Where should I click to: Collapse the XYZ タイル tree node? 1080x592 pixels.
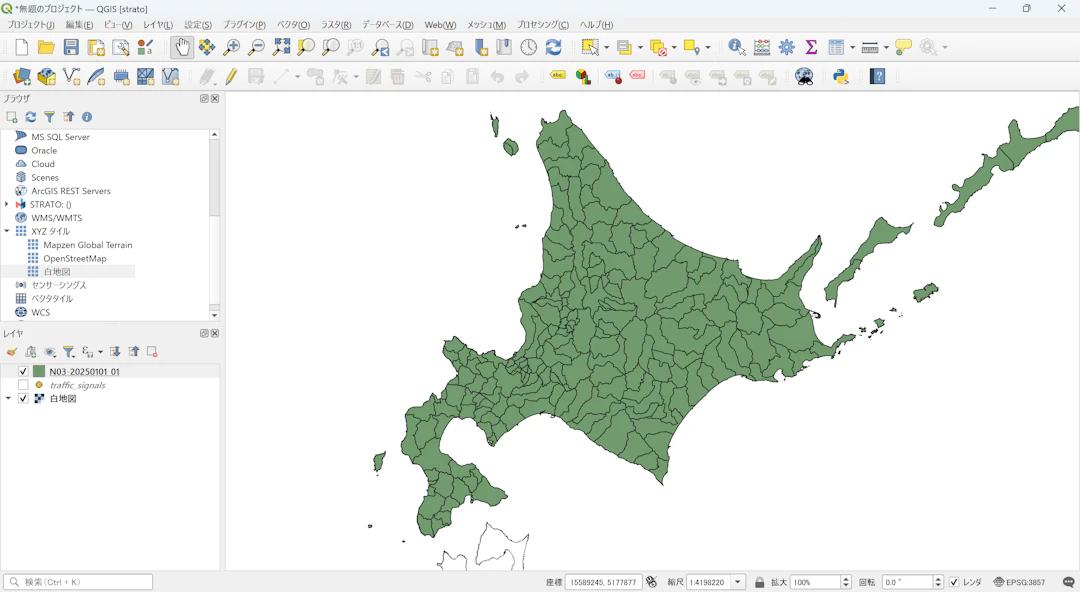(x=7, y=231)
